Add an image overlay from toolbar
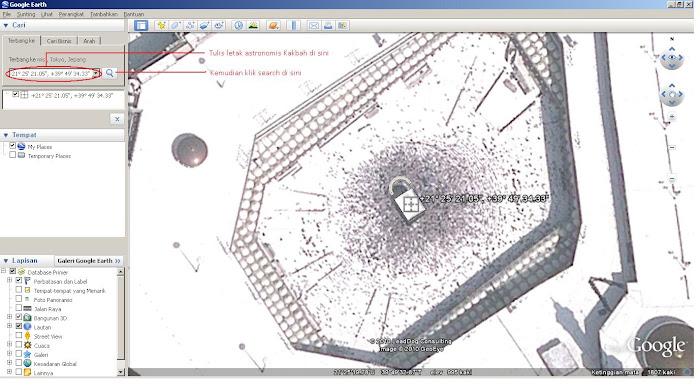The width and height of the screenshot is (700, 392). click(x=204, y=25)
